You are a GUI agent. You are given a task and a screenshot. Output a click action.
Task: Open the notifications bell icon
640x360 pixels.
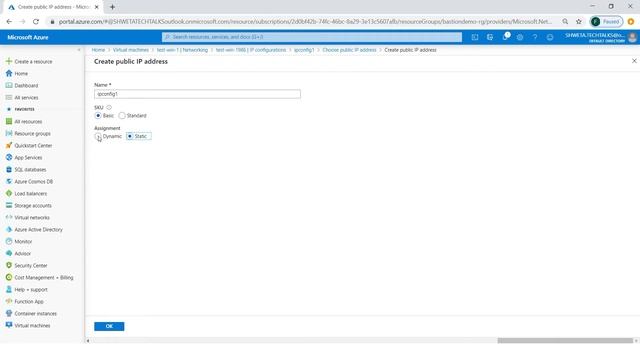(505, 37)
